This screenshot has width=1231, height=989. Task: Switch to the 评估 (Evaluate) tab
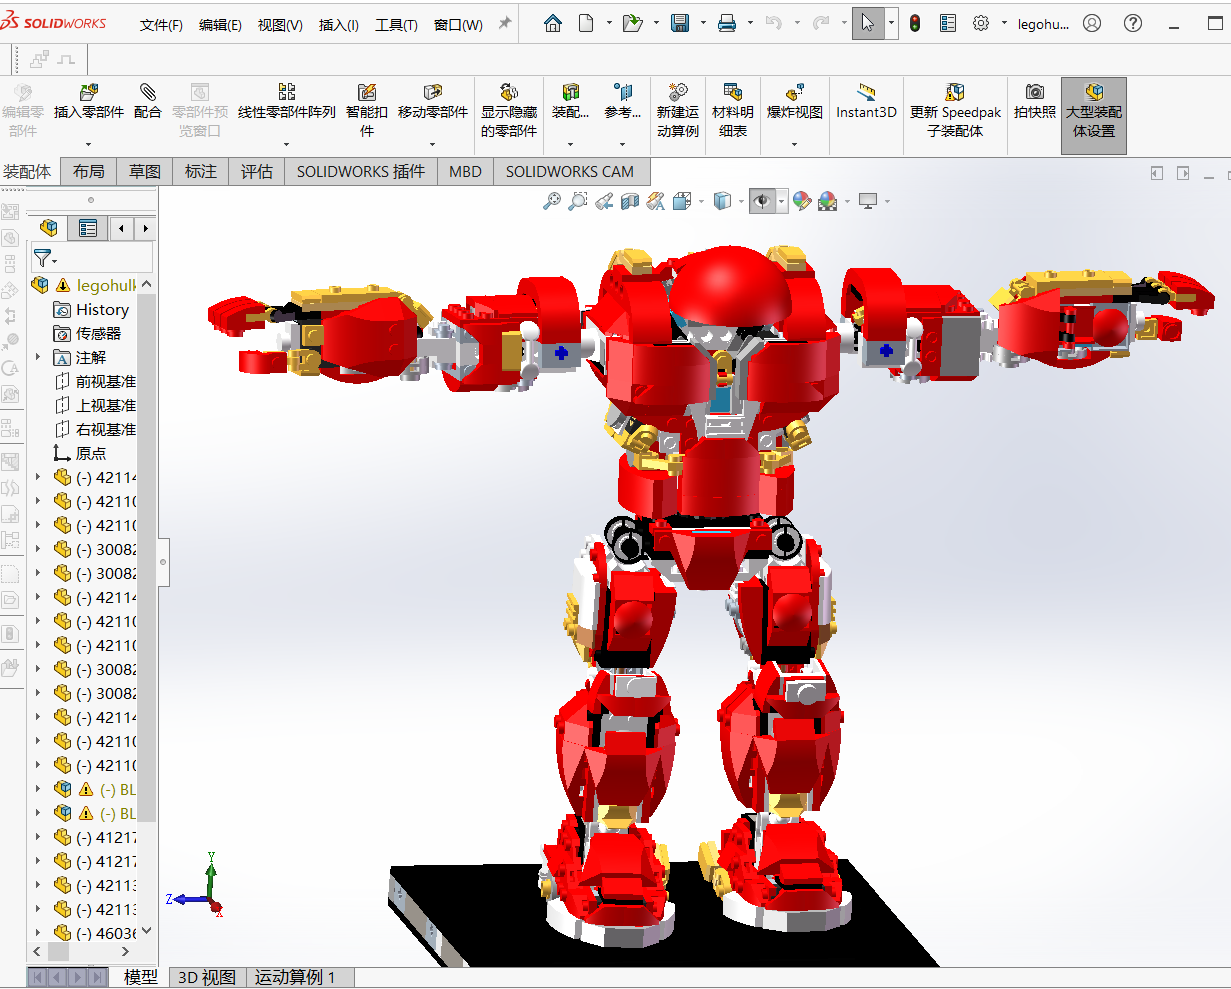click(257, 171)
